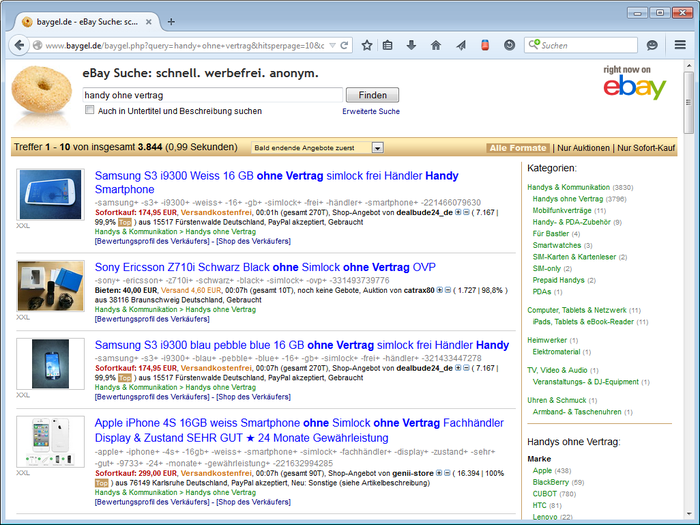Click the handy ohne vertrag search field

coord(212,95)
